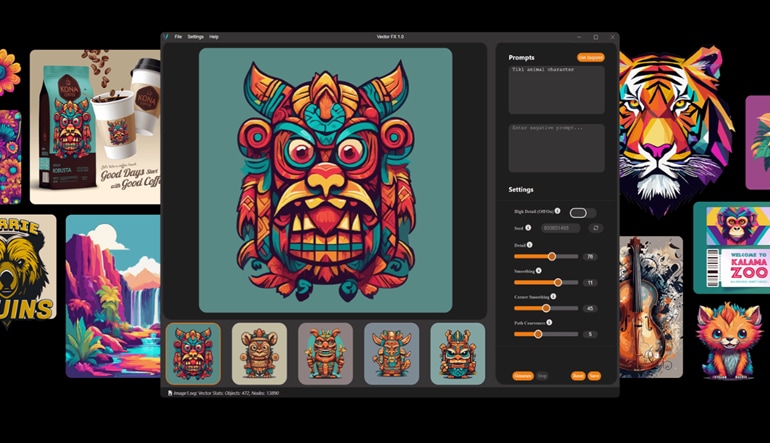Click the negative prompt text box
The width and height of the screenshot is (770, 443).
coord(556,148)
